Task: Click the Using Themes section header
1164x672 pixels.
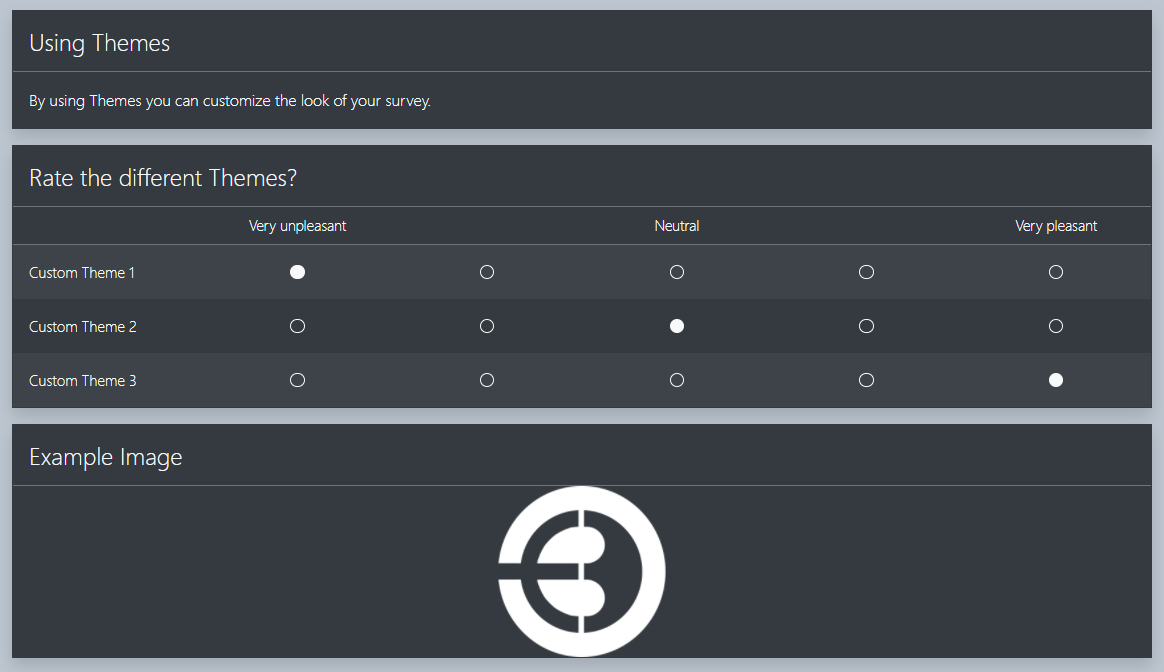Action: click(x=99, y=43)
